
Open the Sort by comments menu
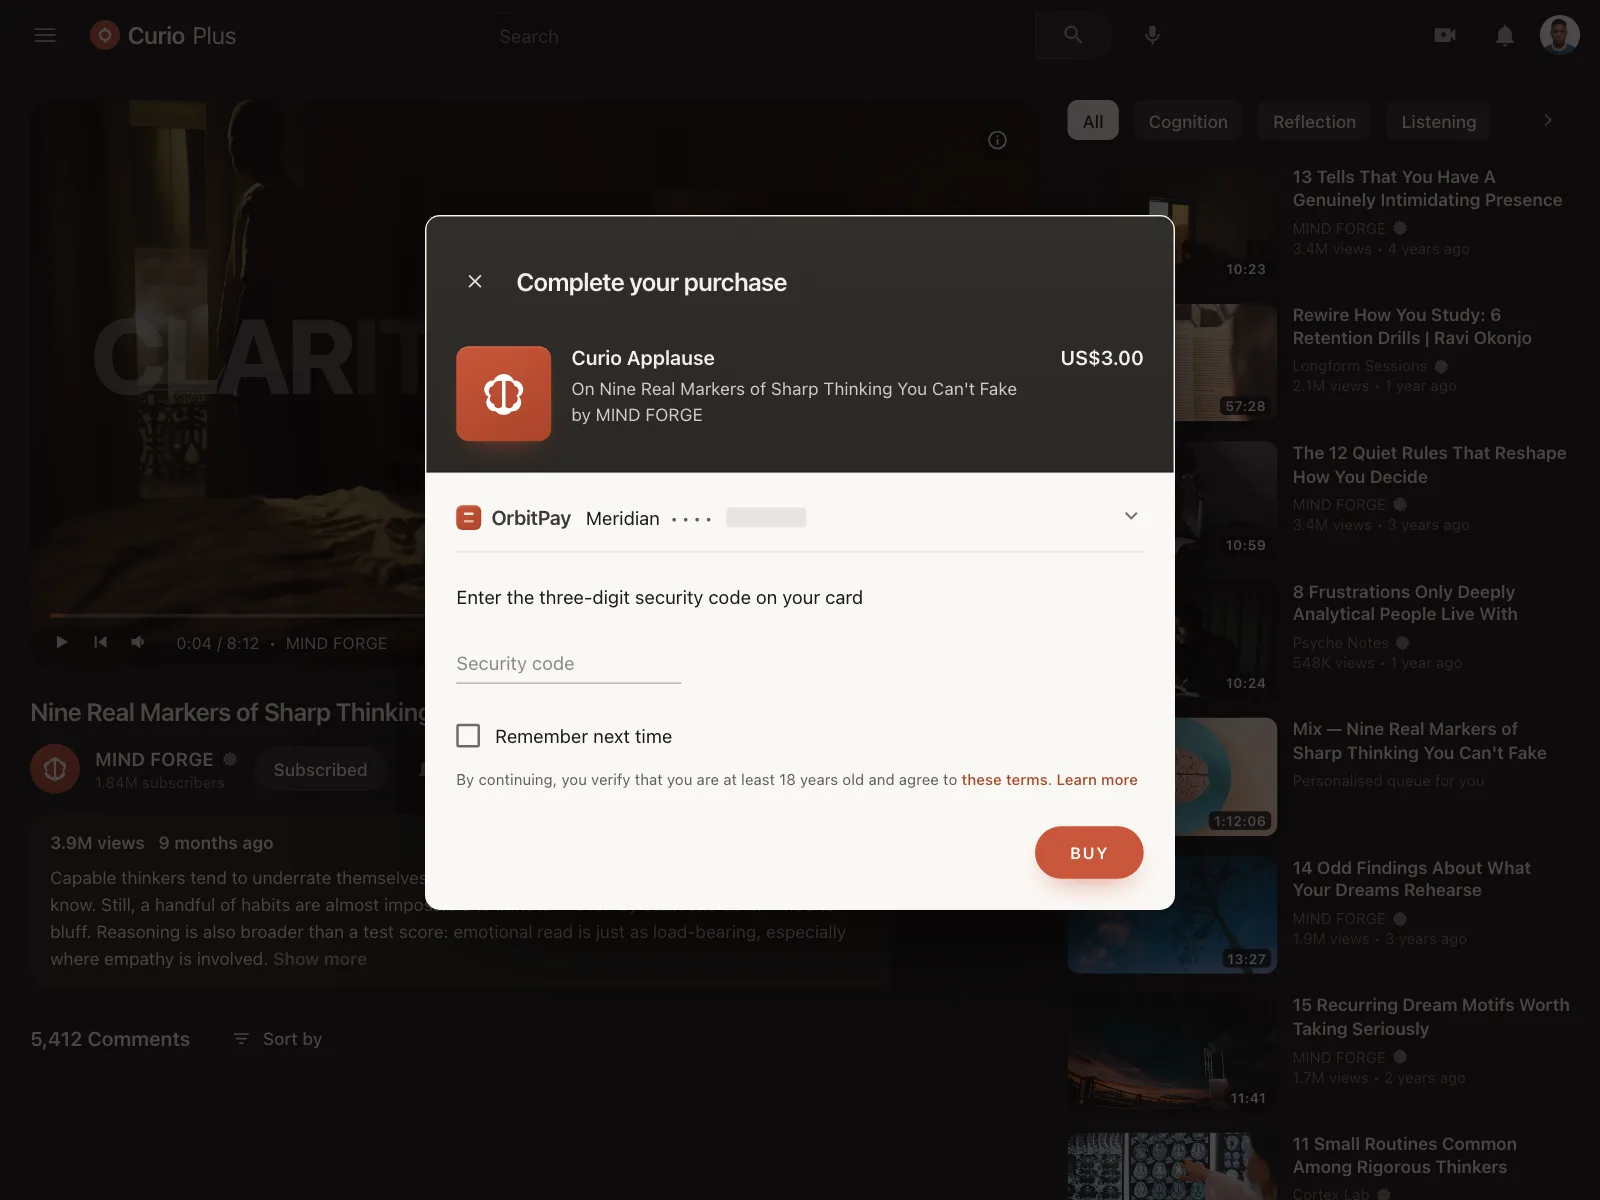click(277, 1039)
